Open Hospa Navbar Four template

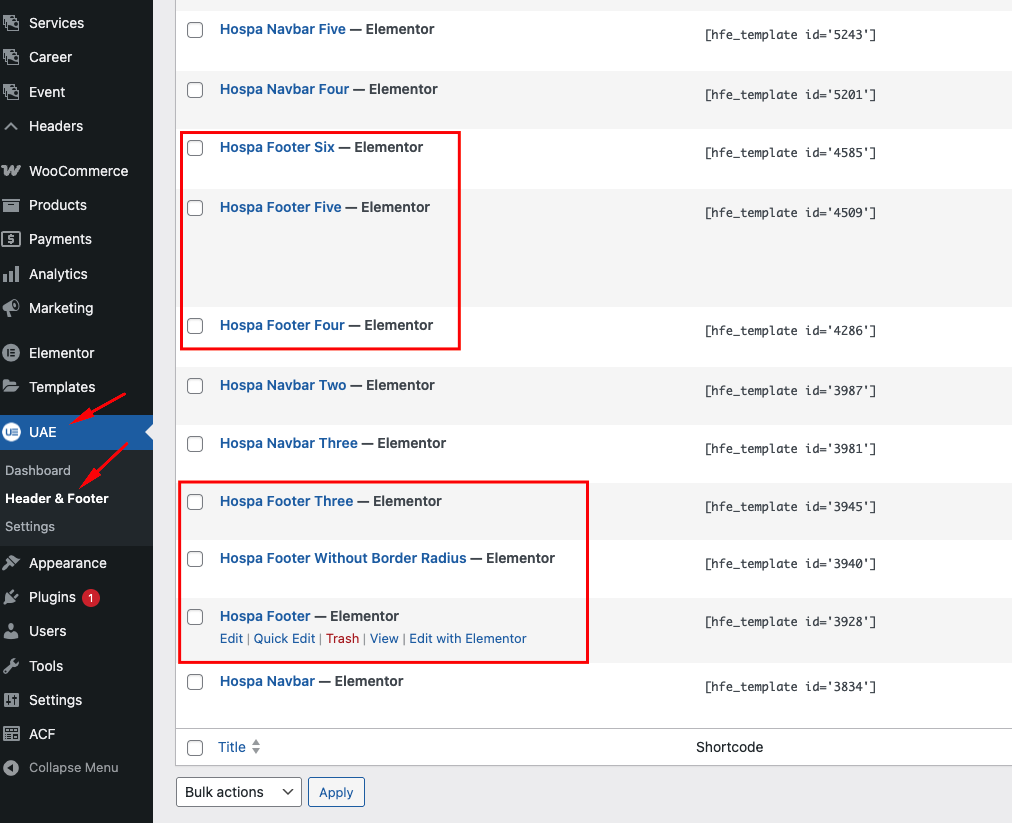(285, 89)
